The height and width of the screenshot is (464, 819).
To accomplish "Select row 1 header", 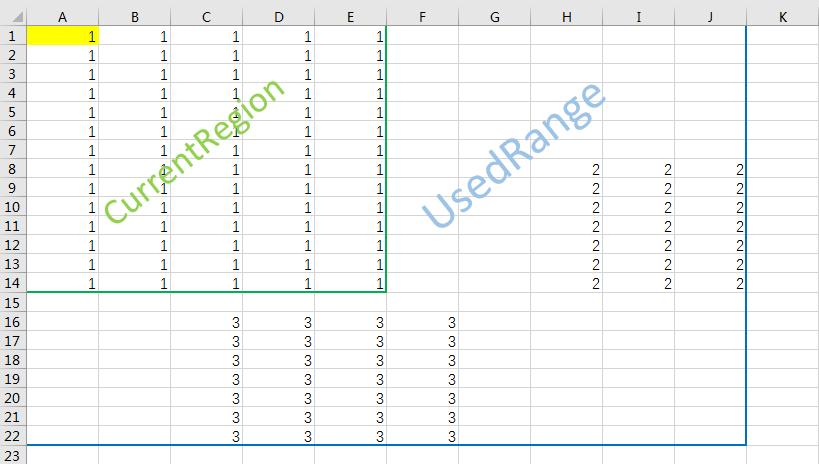I will click(13, 36).
